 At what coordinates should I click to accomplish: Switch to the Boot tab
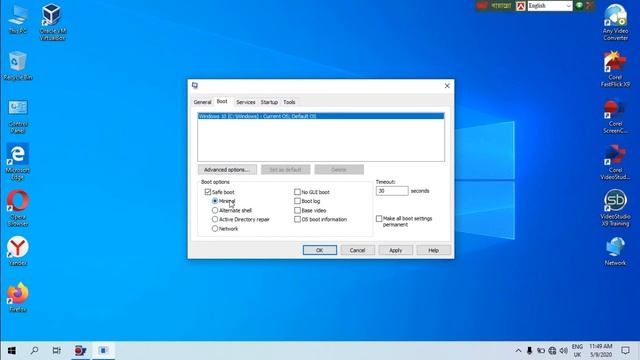222,101
